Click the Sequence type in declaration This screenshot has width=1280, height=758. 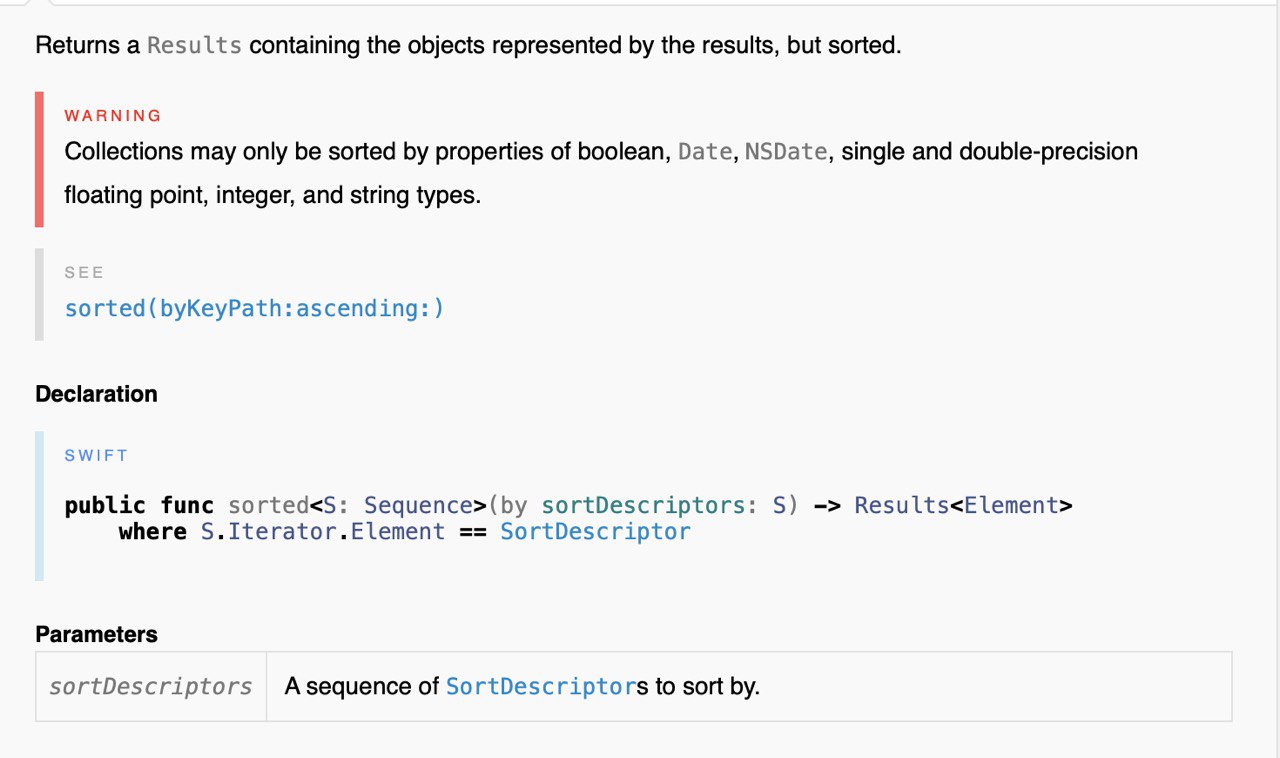[419, 505]
